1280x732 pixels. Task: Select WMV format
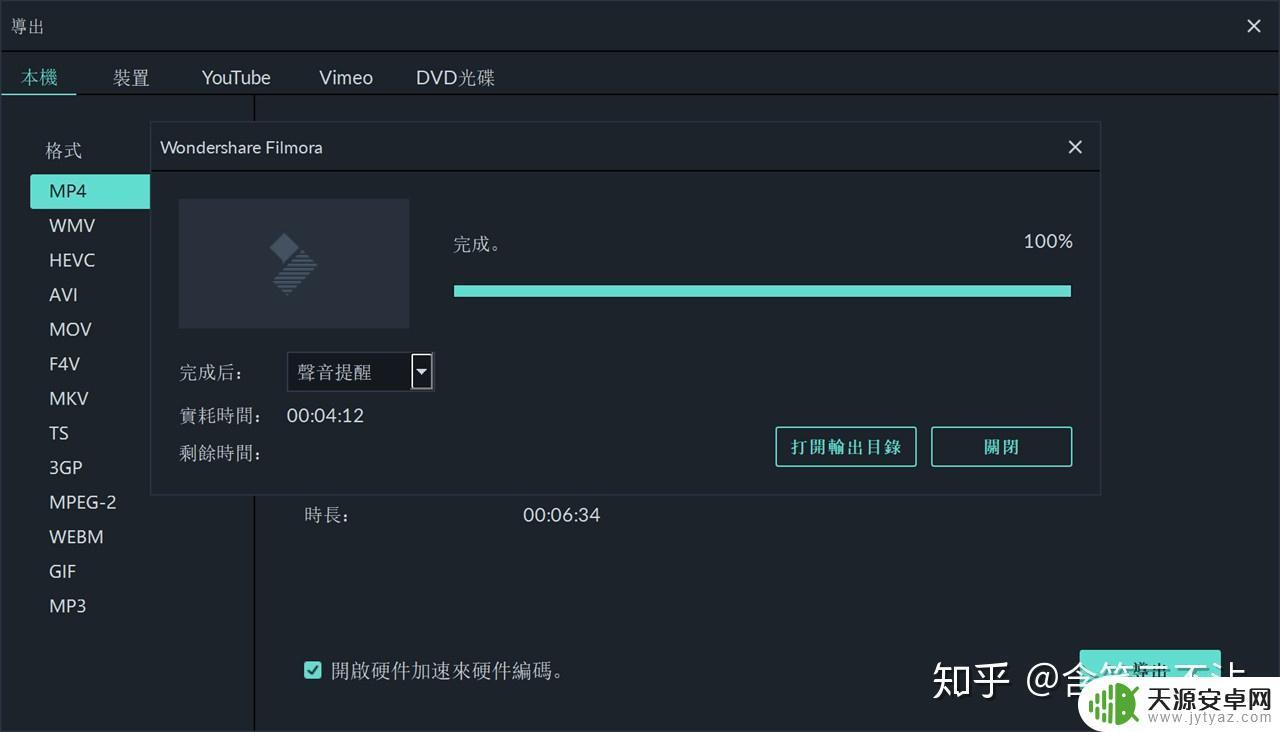click(72, 226)
